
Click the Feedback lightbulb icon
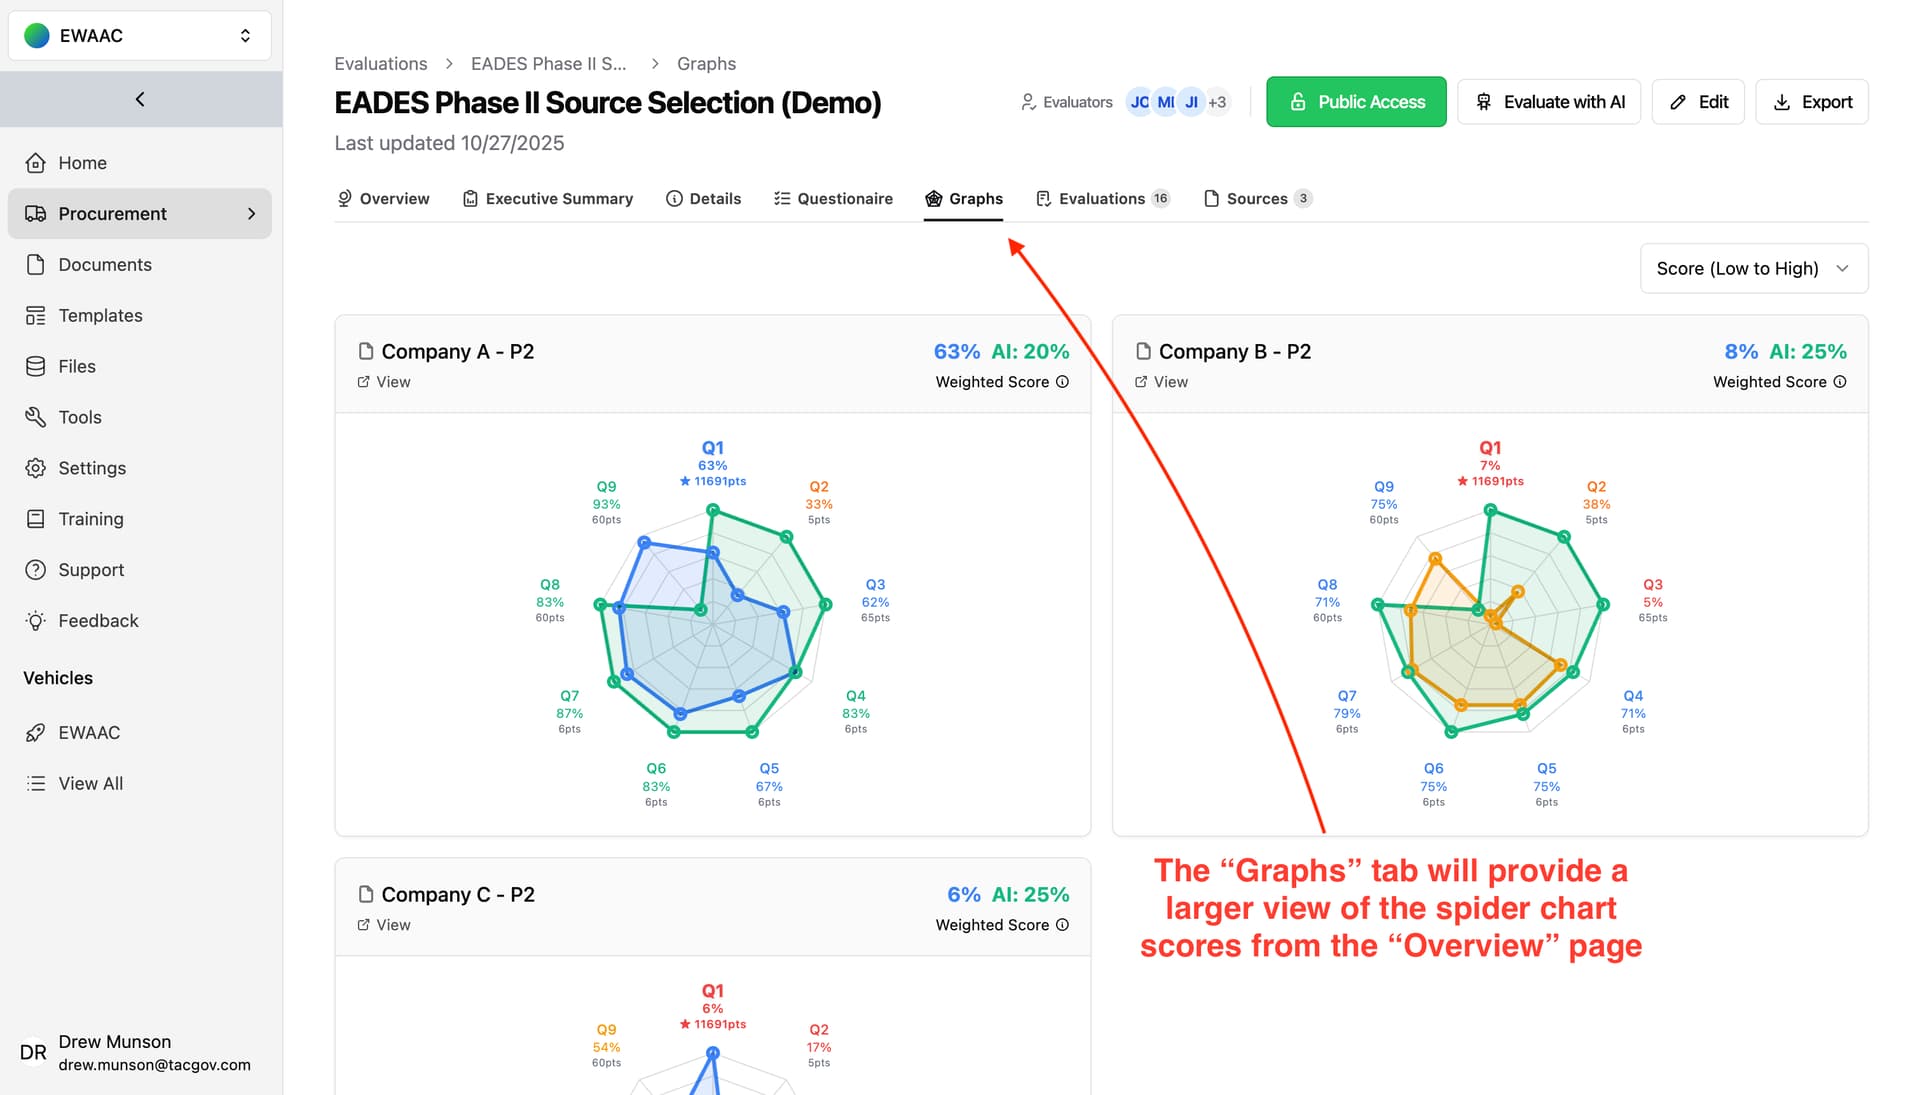36,621
